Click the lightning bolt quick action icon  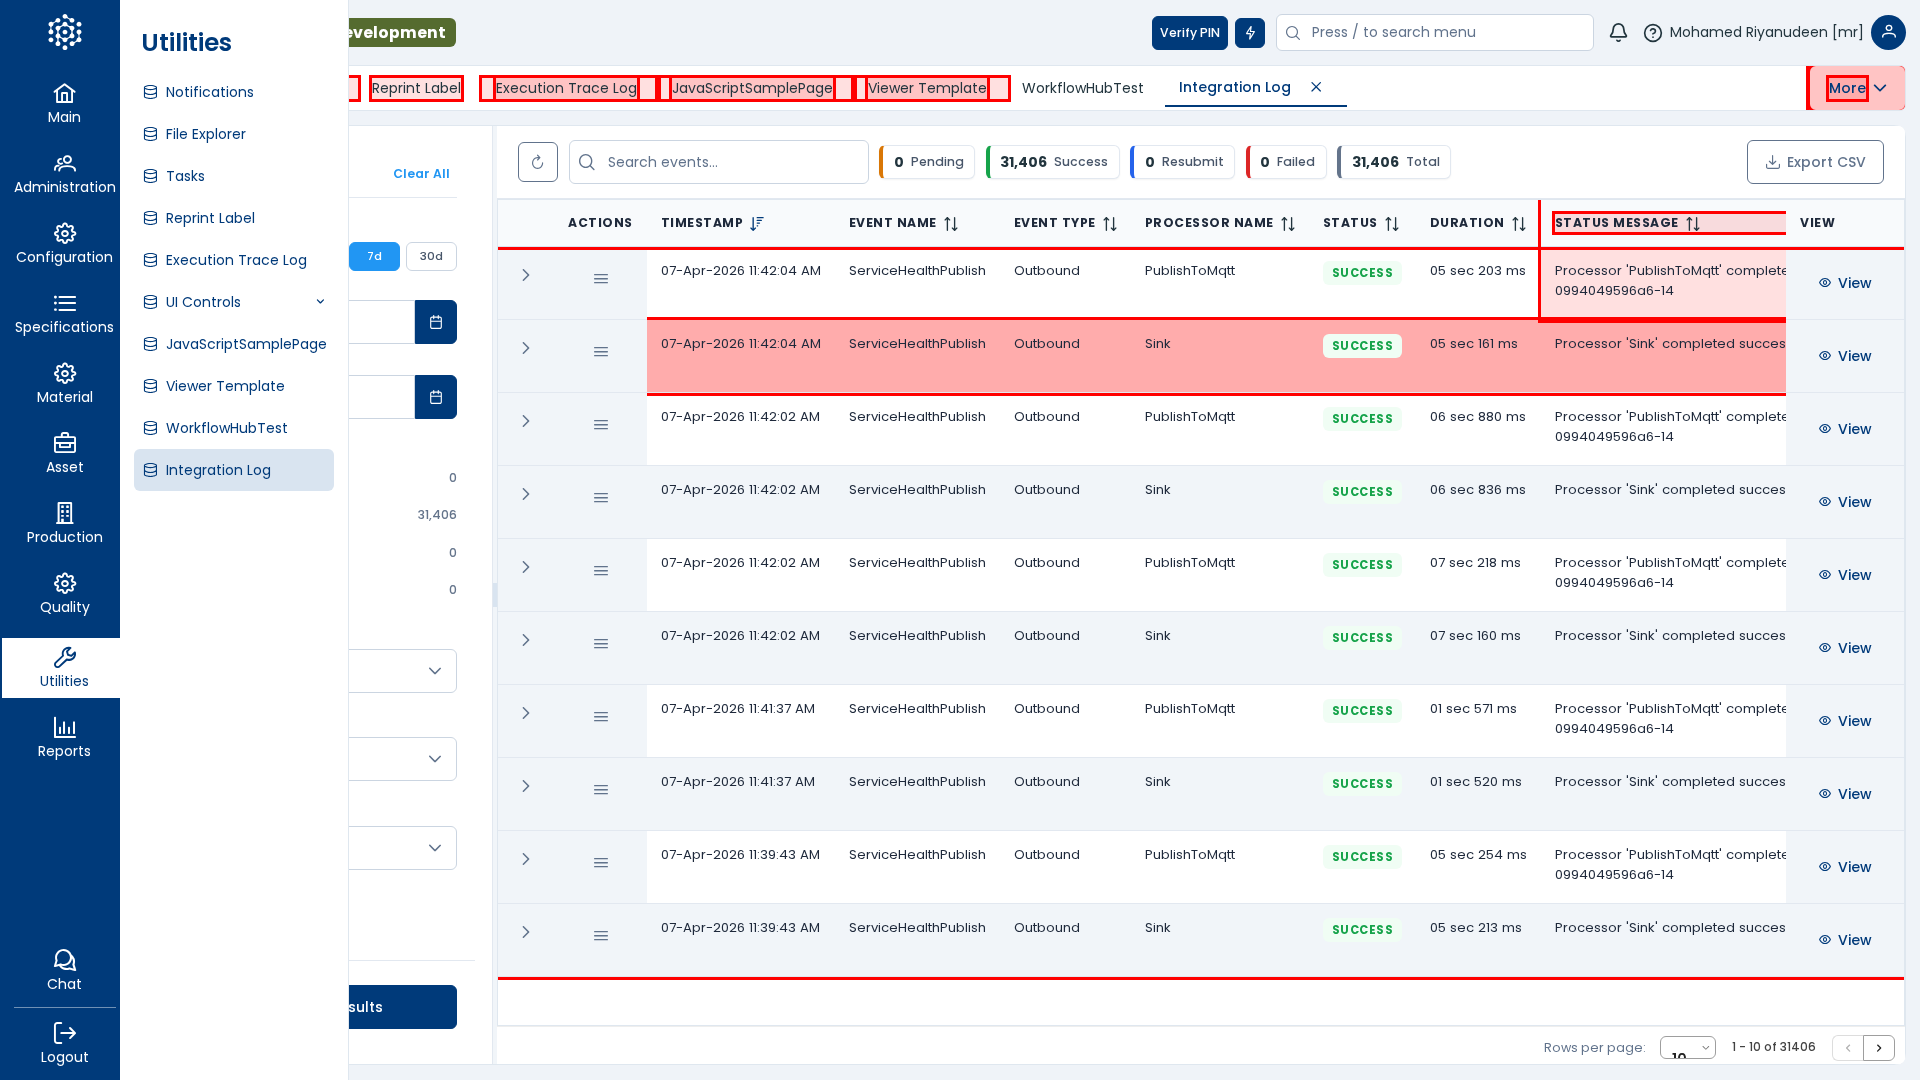tap(1250, 33)
